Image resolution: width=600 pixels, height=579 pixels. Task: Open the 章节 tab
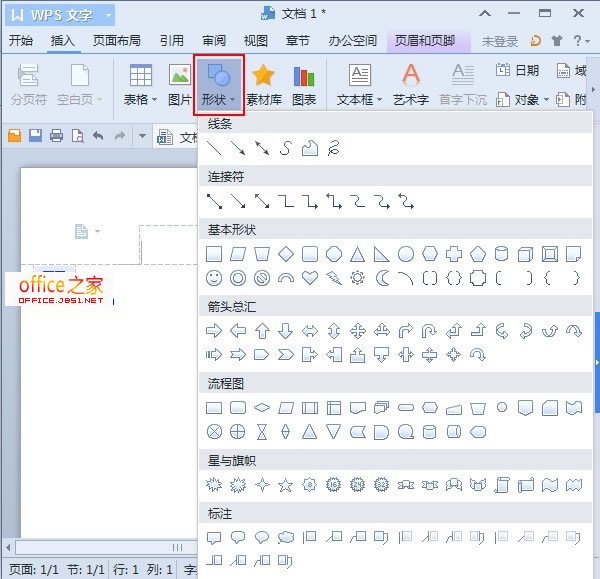(297, 41)
